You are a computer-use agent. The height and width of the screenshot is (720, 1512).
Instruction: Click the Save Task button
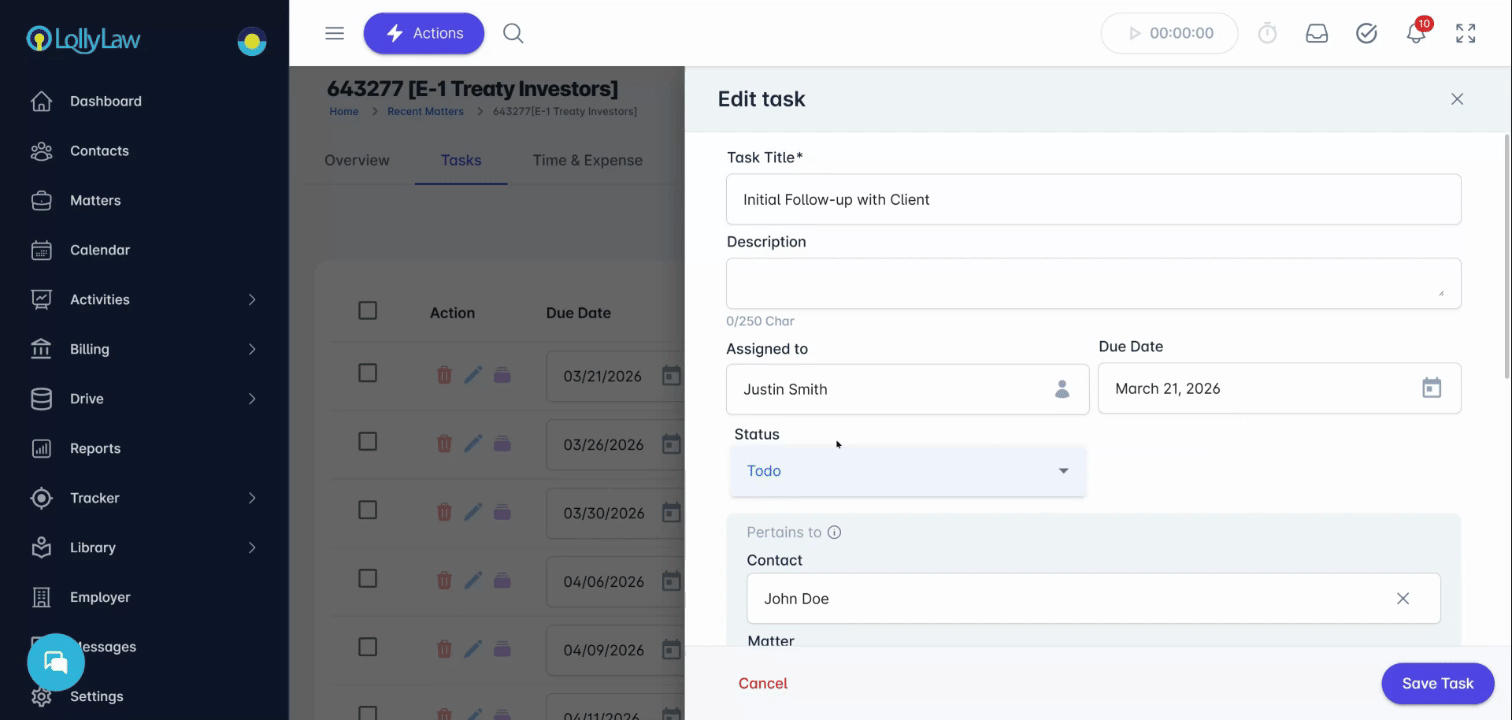click(1437, 683)
